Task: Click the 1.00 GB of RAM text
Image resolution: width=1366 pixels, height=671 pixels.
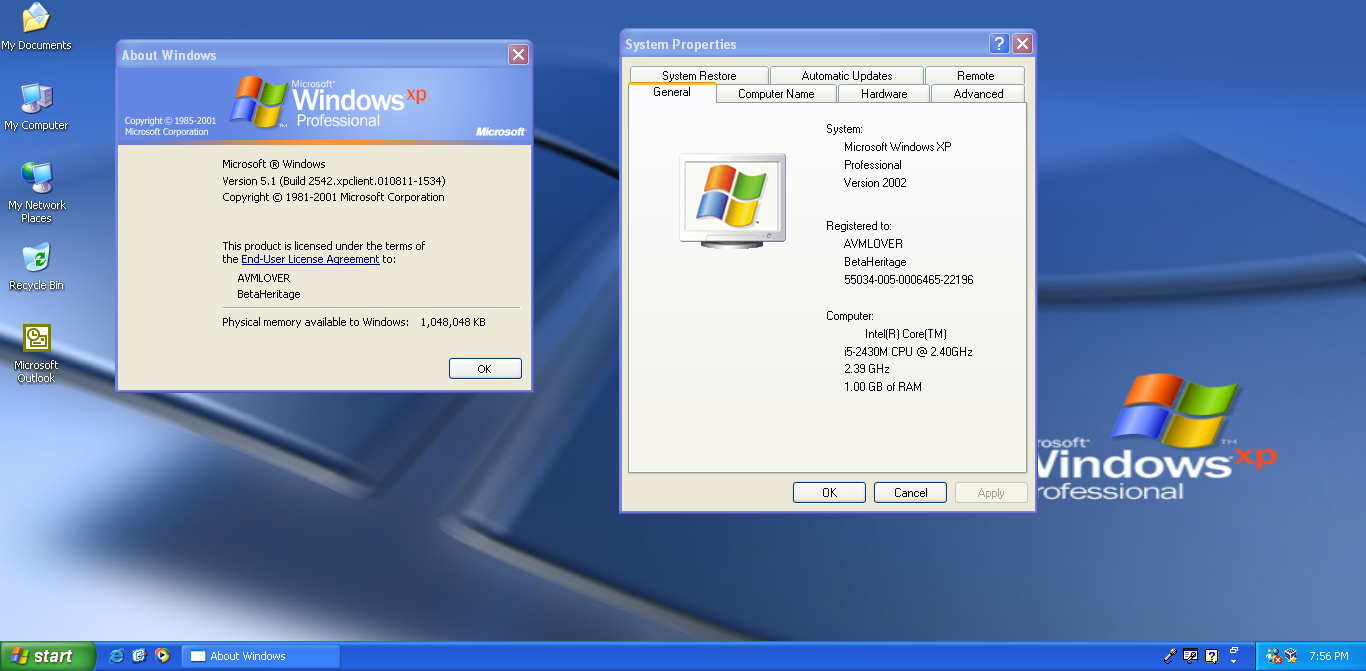Action: tap(883, 387)
